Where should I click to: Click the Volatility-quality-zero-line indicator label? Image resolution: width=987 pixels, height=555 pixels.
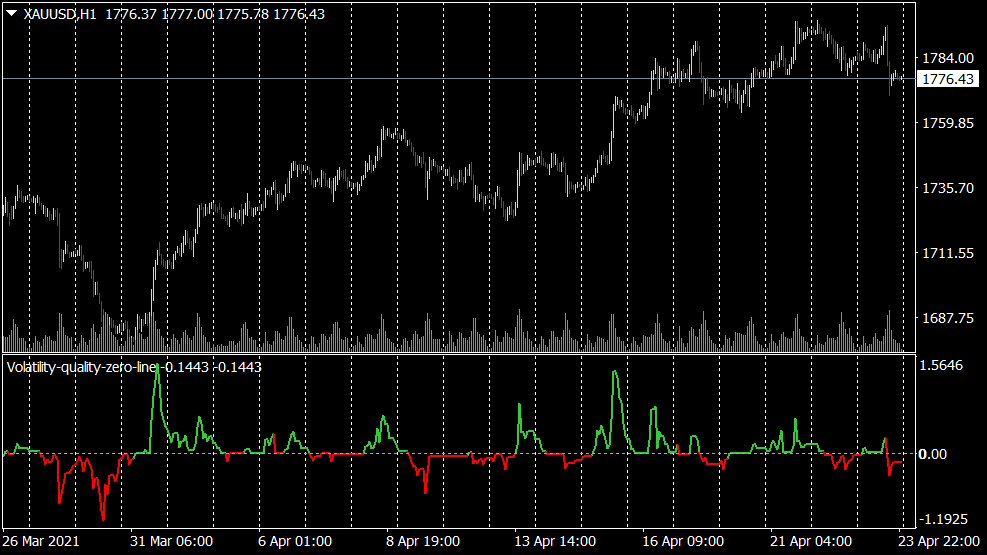tap(82, 367)
